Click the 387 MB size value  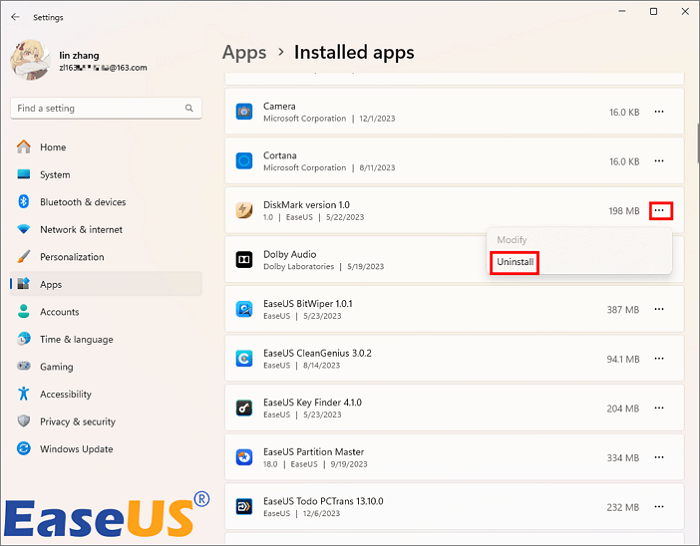pos(623,309)
